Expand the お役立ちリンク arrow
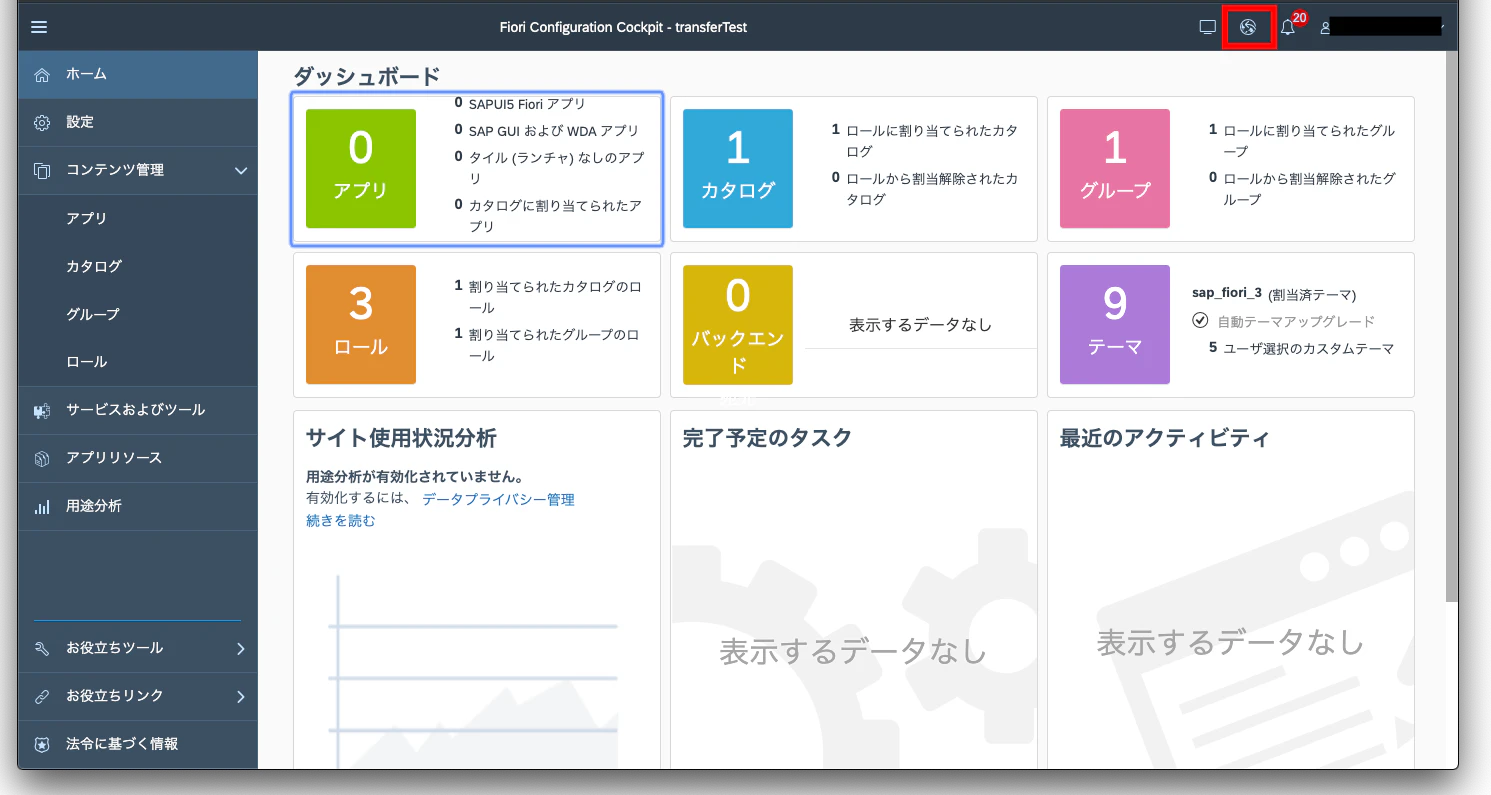This screenshot has height=795, width=1491. tap(241, 696)
